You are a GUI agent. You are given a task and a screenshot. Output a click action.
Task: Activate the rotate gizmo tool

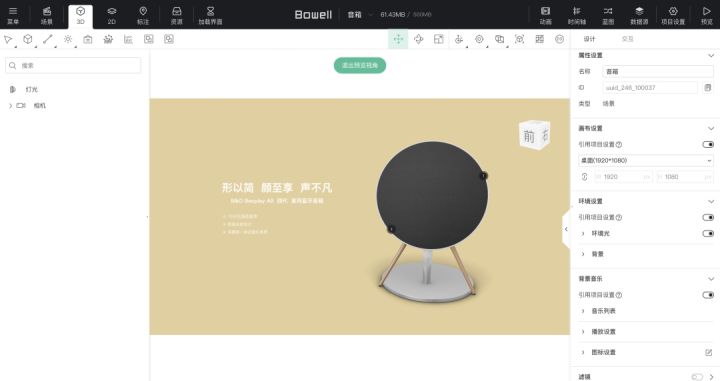(418, 39)
